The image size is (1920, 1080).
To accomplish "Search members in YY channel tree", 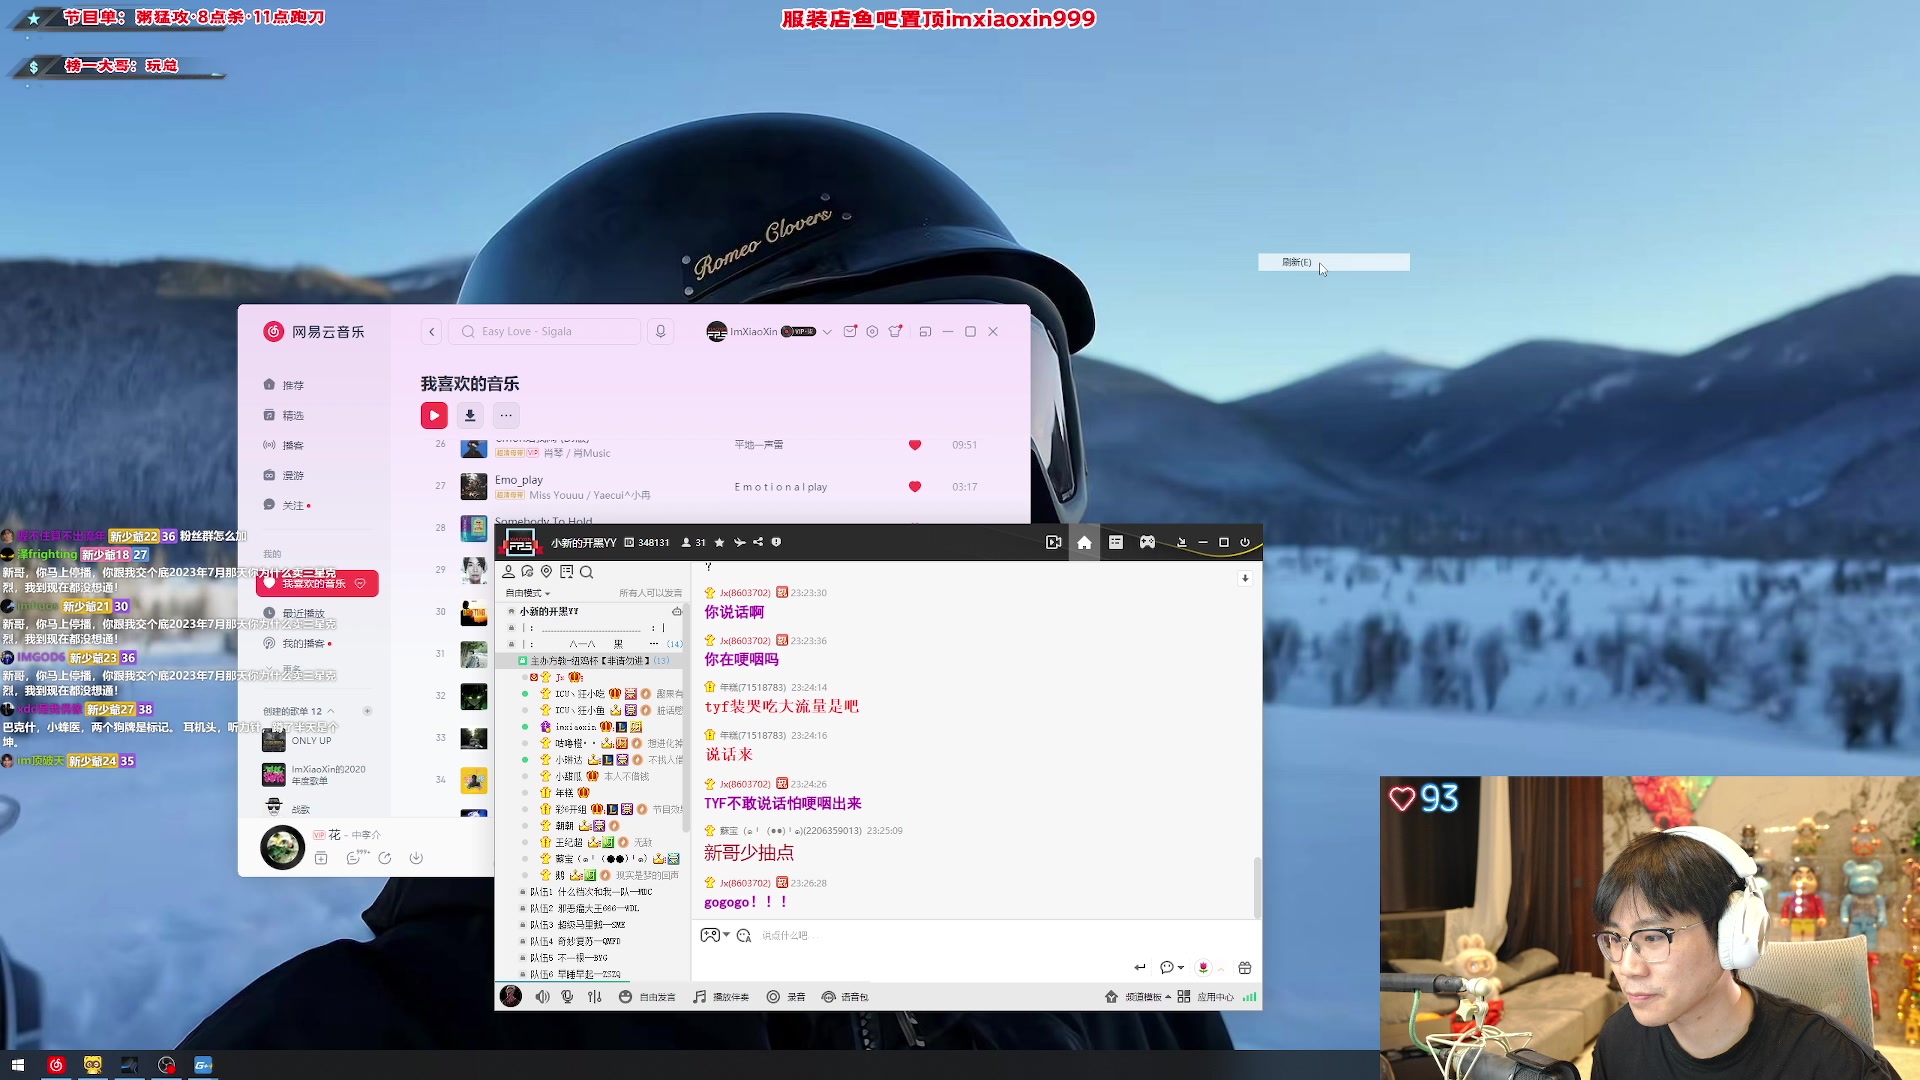I will pos(587,572).
